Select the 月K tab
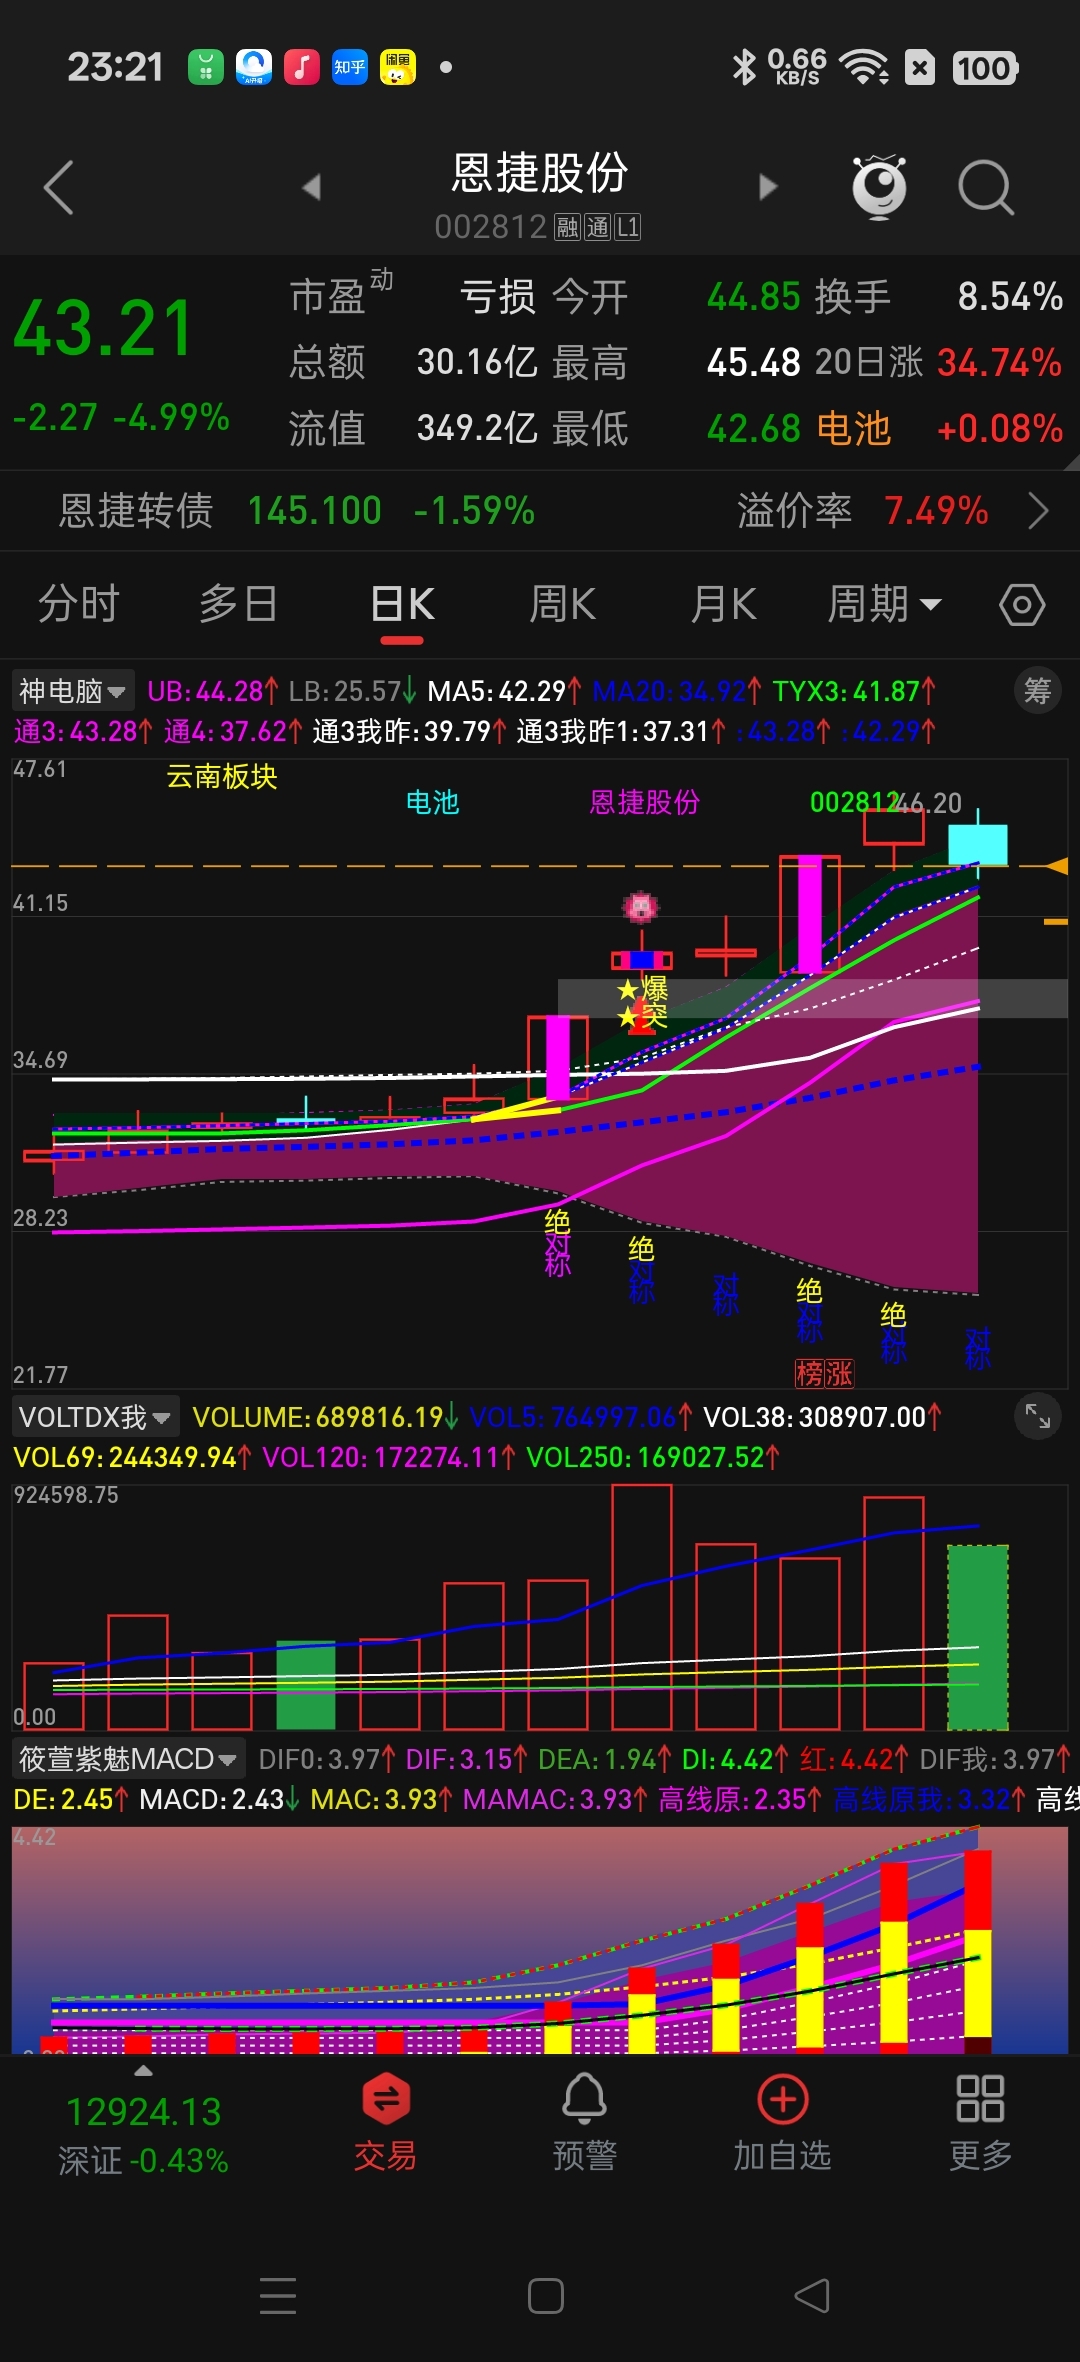The image size is (1080, 2362). pyautogui.click(x=723, y=605)
